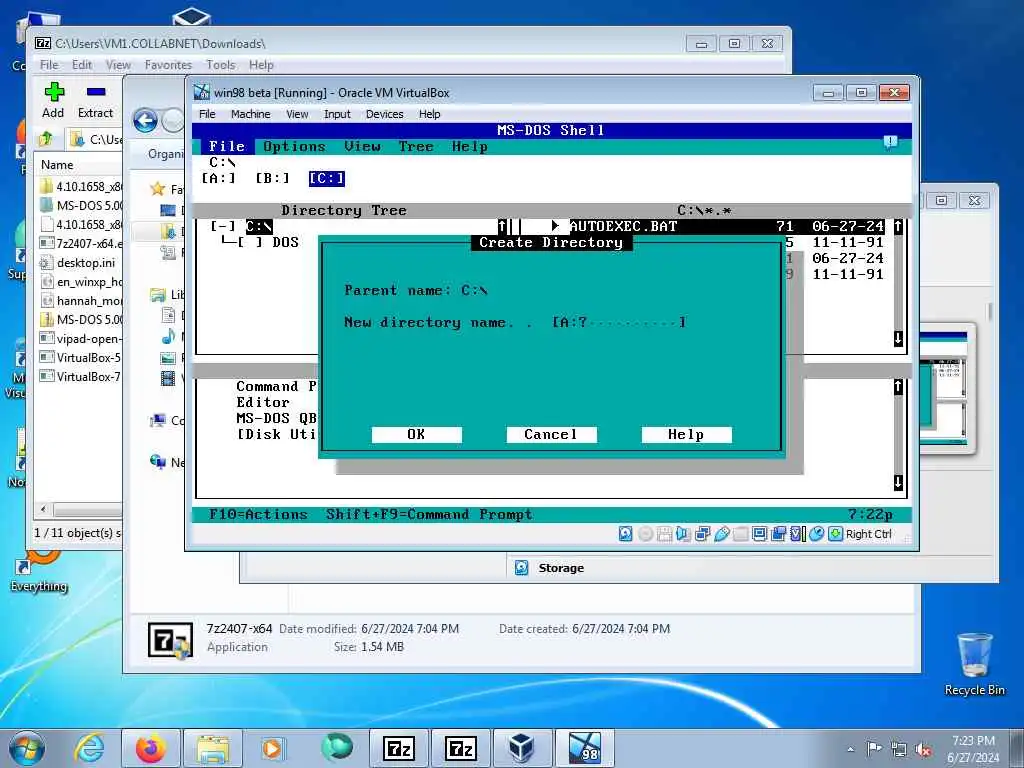The height and width of the screenshot is (768, 1024).
Task: Select drive C: in MS-DOS Shell
Action: [327, 178]
